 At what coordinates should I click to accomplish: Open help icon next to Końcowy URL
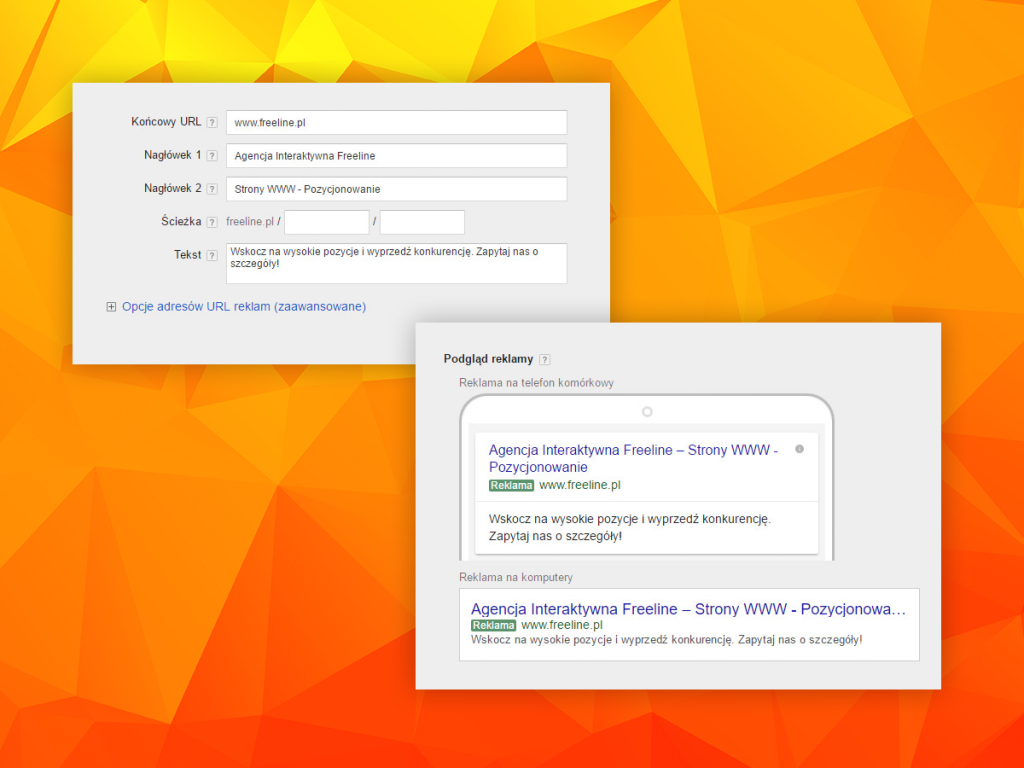coord(212,122)
